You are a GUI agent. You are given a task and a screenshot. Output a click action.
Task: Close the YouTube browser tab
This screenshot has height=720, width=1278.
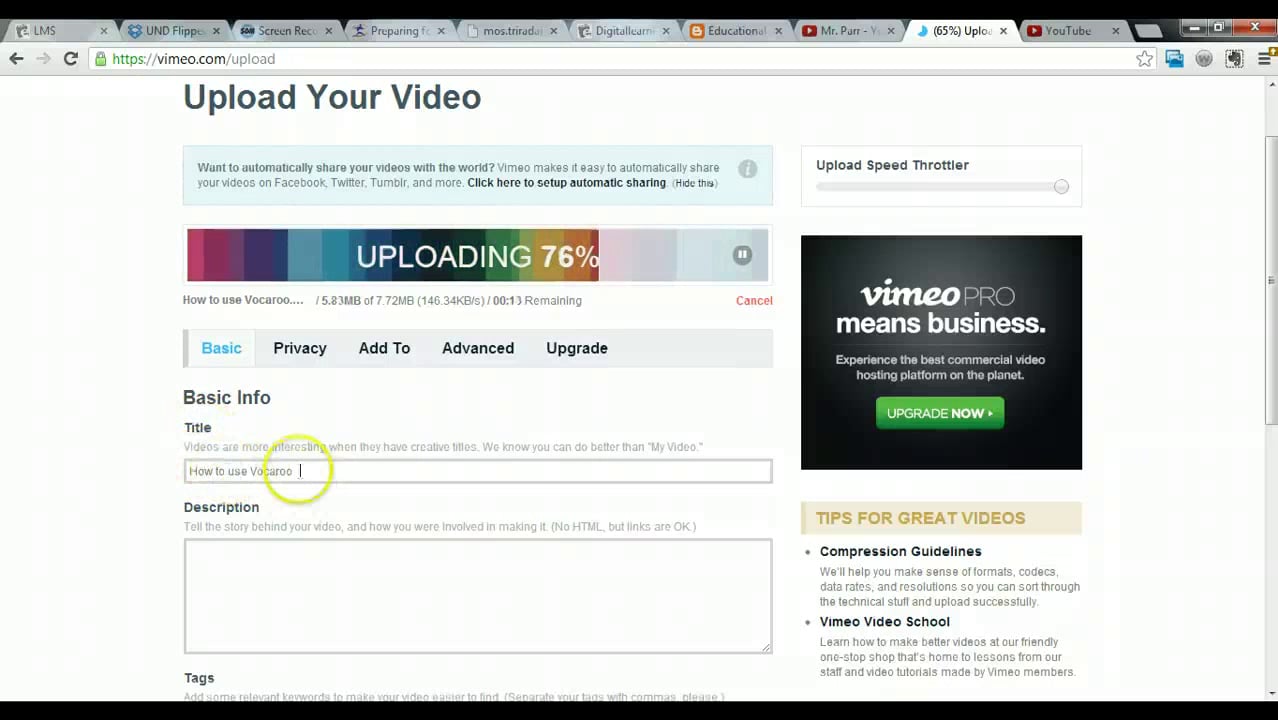click(x=1116, y=31)
